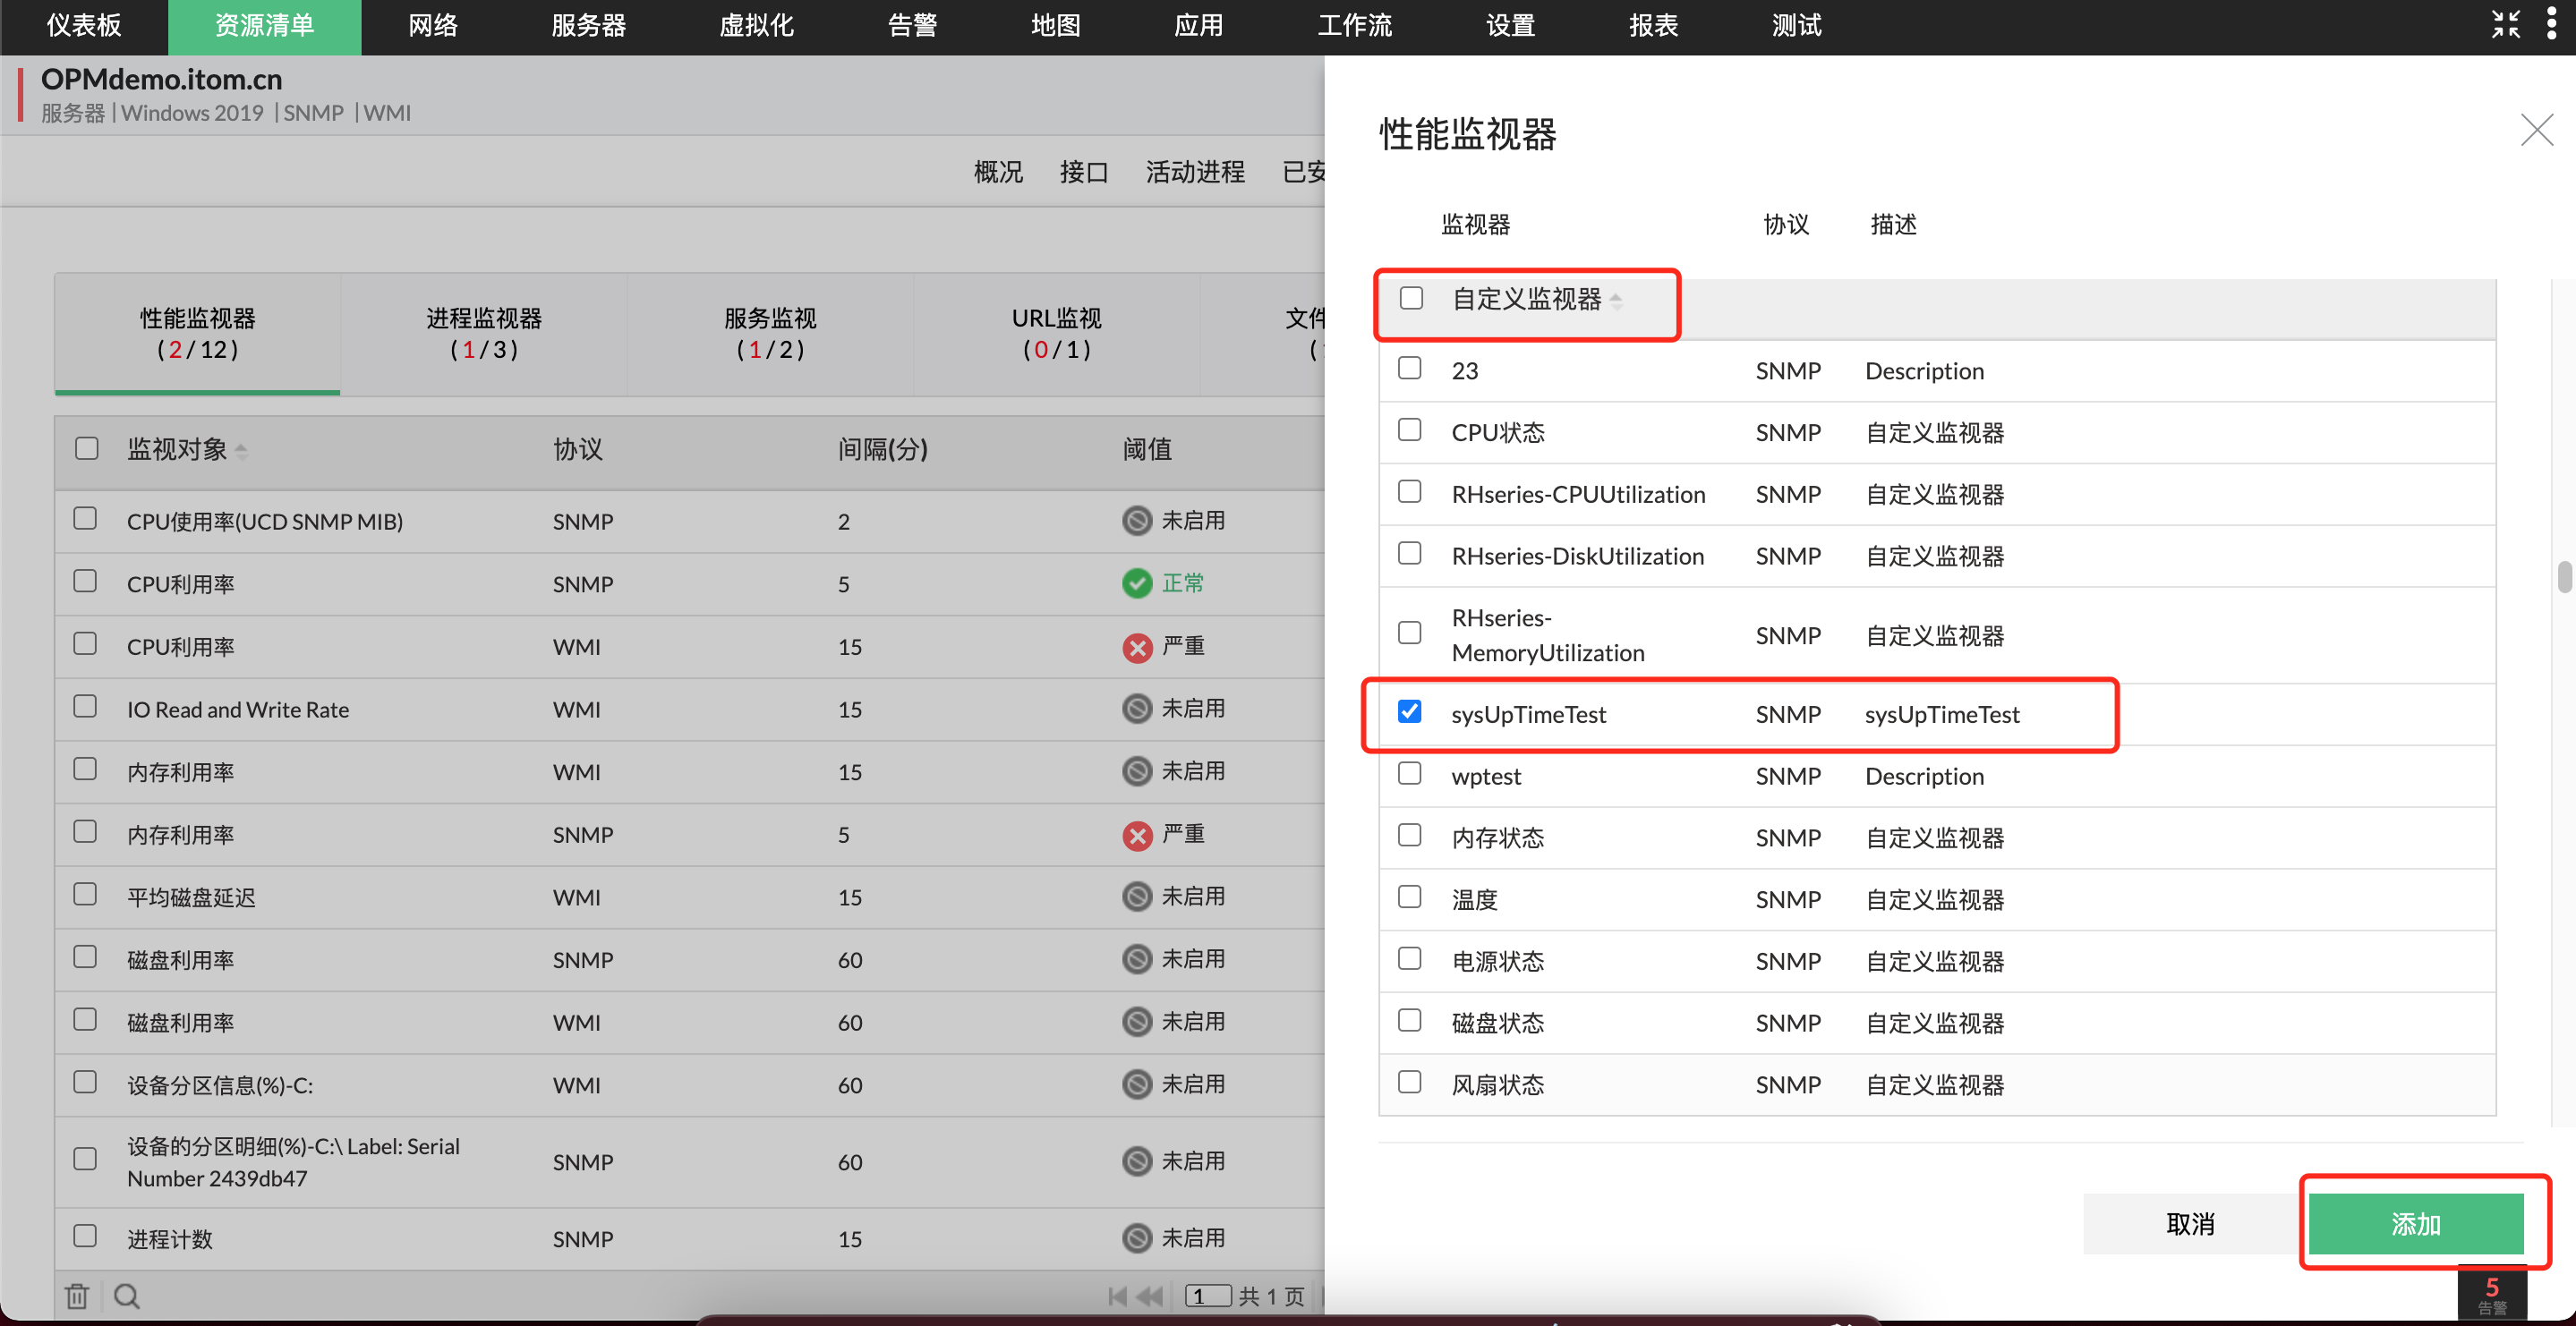Click the page number input field
The height and width of the screenshot is (1326, 2576).
click(x=1207, y=1296)
